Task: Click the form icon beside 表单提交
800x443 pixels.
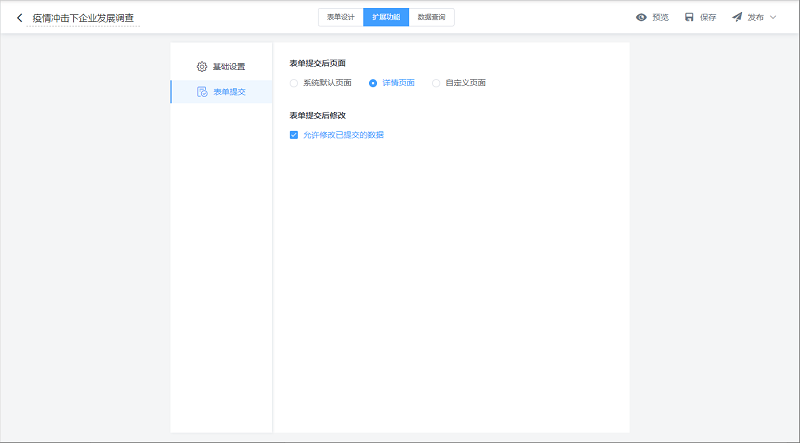Action: [x=202, y=92]
